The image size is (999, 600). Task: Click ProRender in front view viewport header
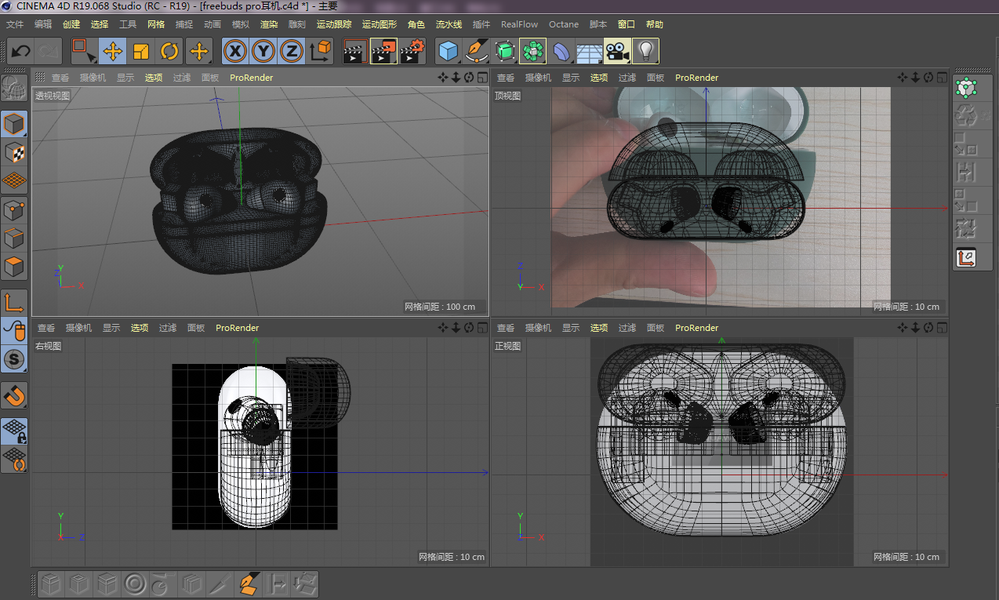coord(696,328)
